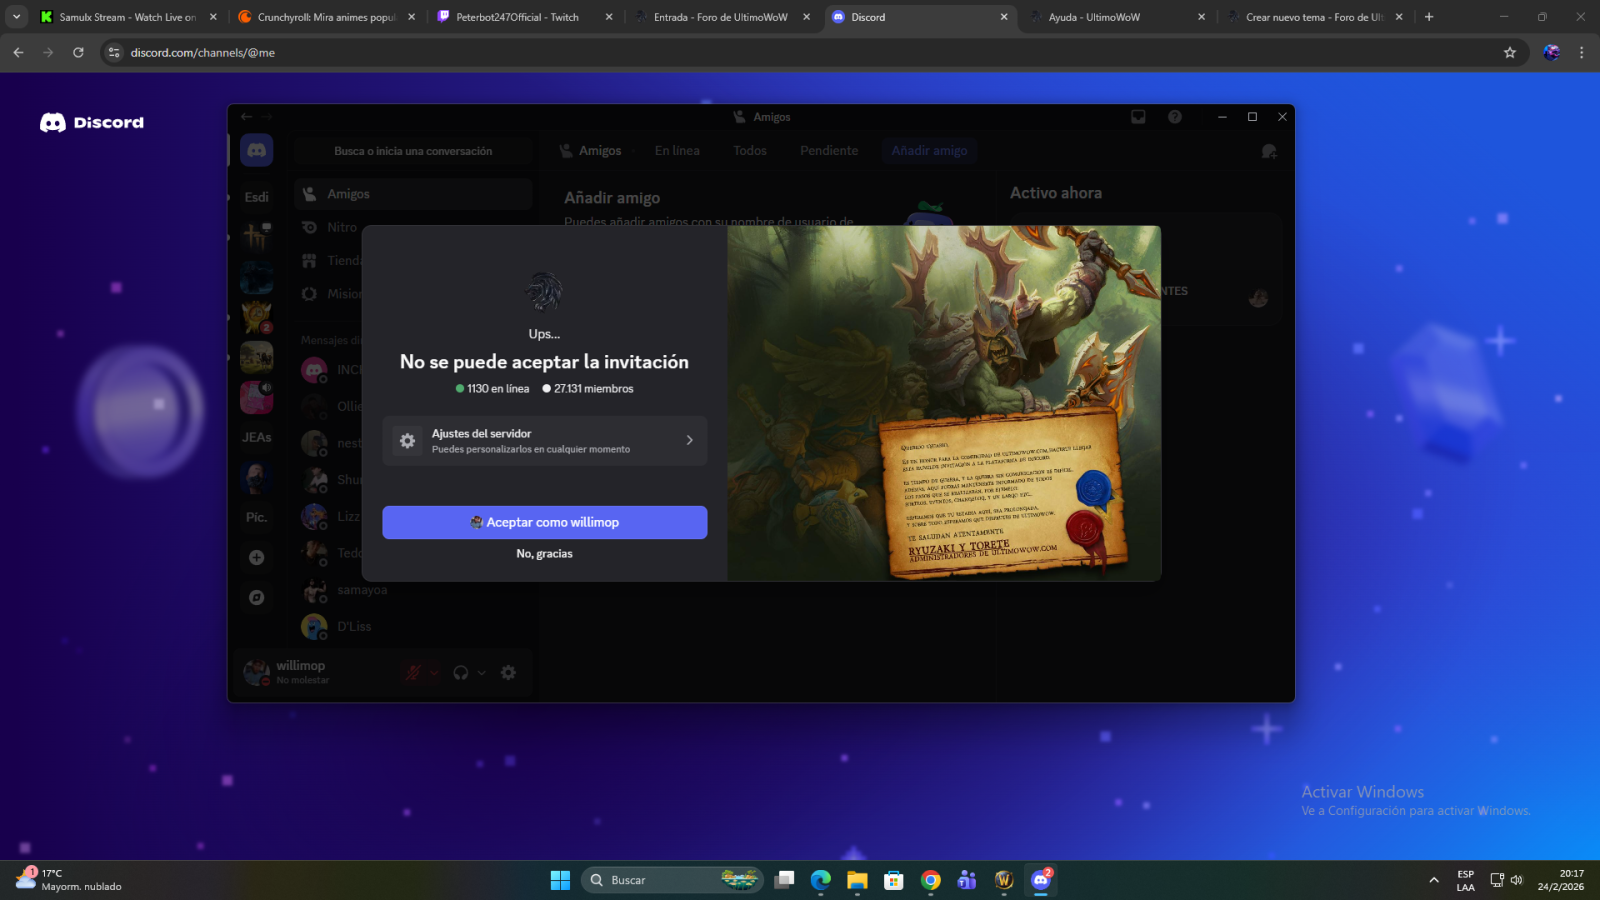This screenshot has height=900, width=1600.
Task: Open the Añadir amigo tab
Action: (929, 151)
